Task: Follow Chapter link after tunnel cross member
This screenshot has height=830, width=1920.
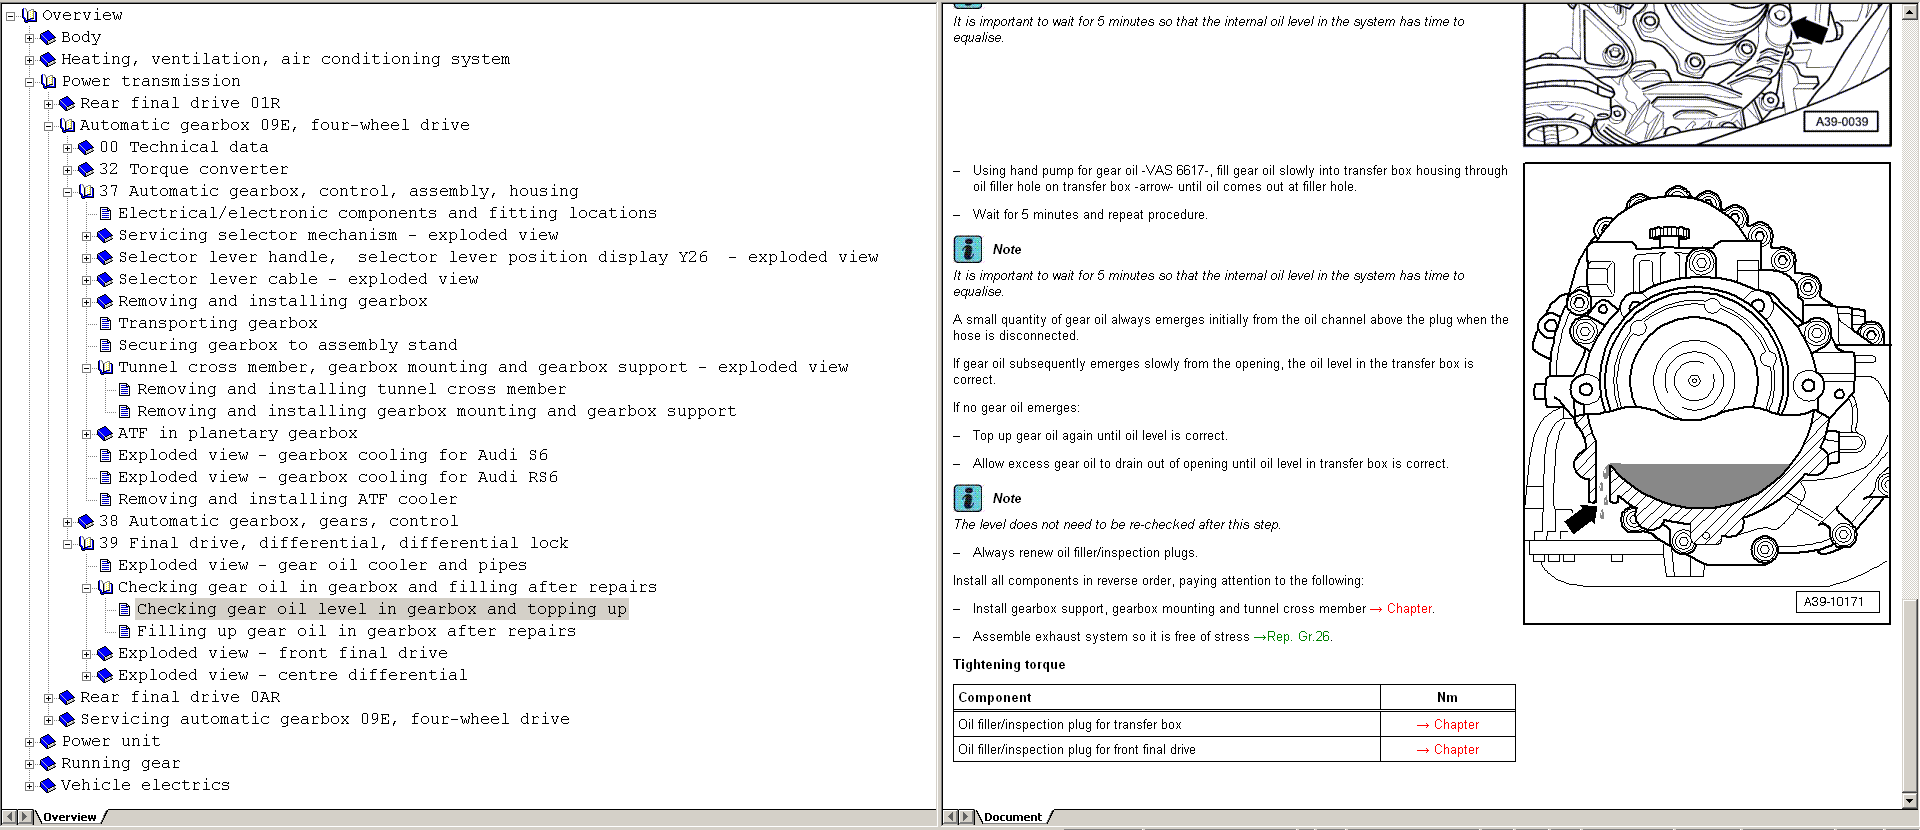Action: [1408, 609]
